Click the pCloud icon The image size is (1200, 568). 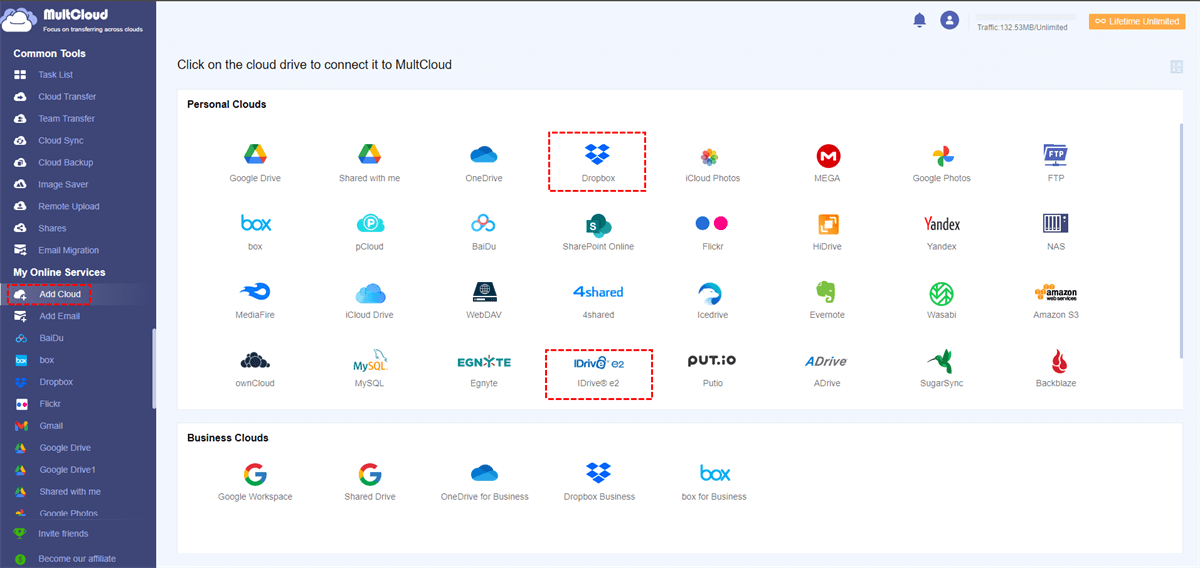coord(370,224)
